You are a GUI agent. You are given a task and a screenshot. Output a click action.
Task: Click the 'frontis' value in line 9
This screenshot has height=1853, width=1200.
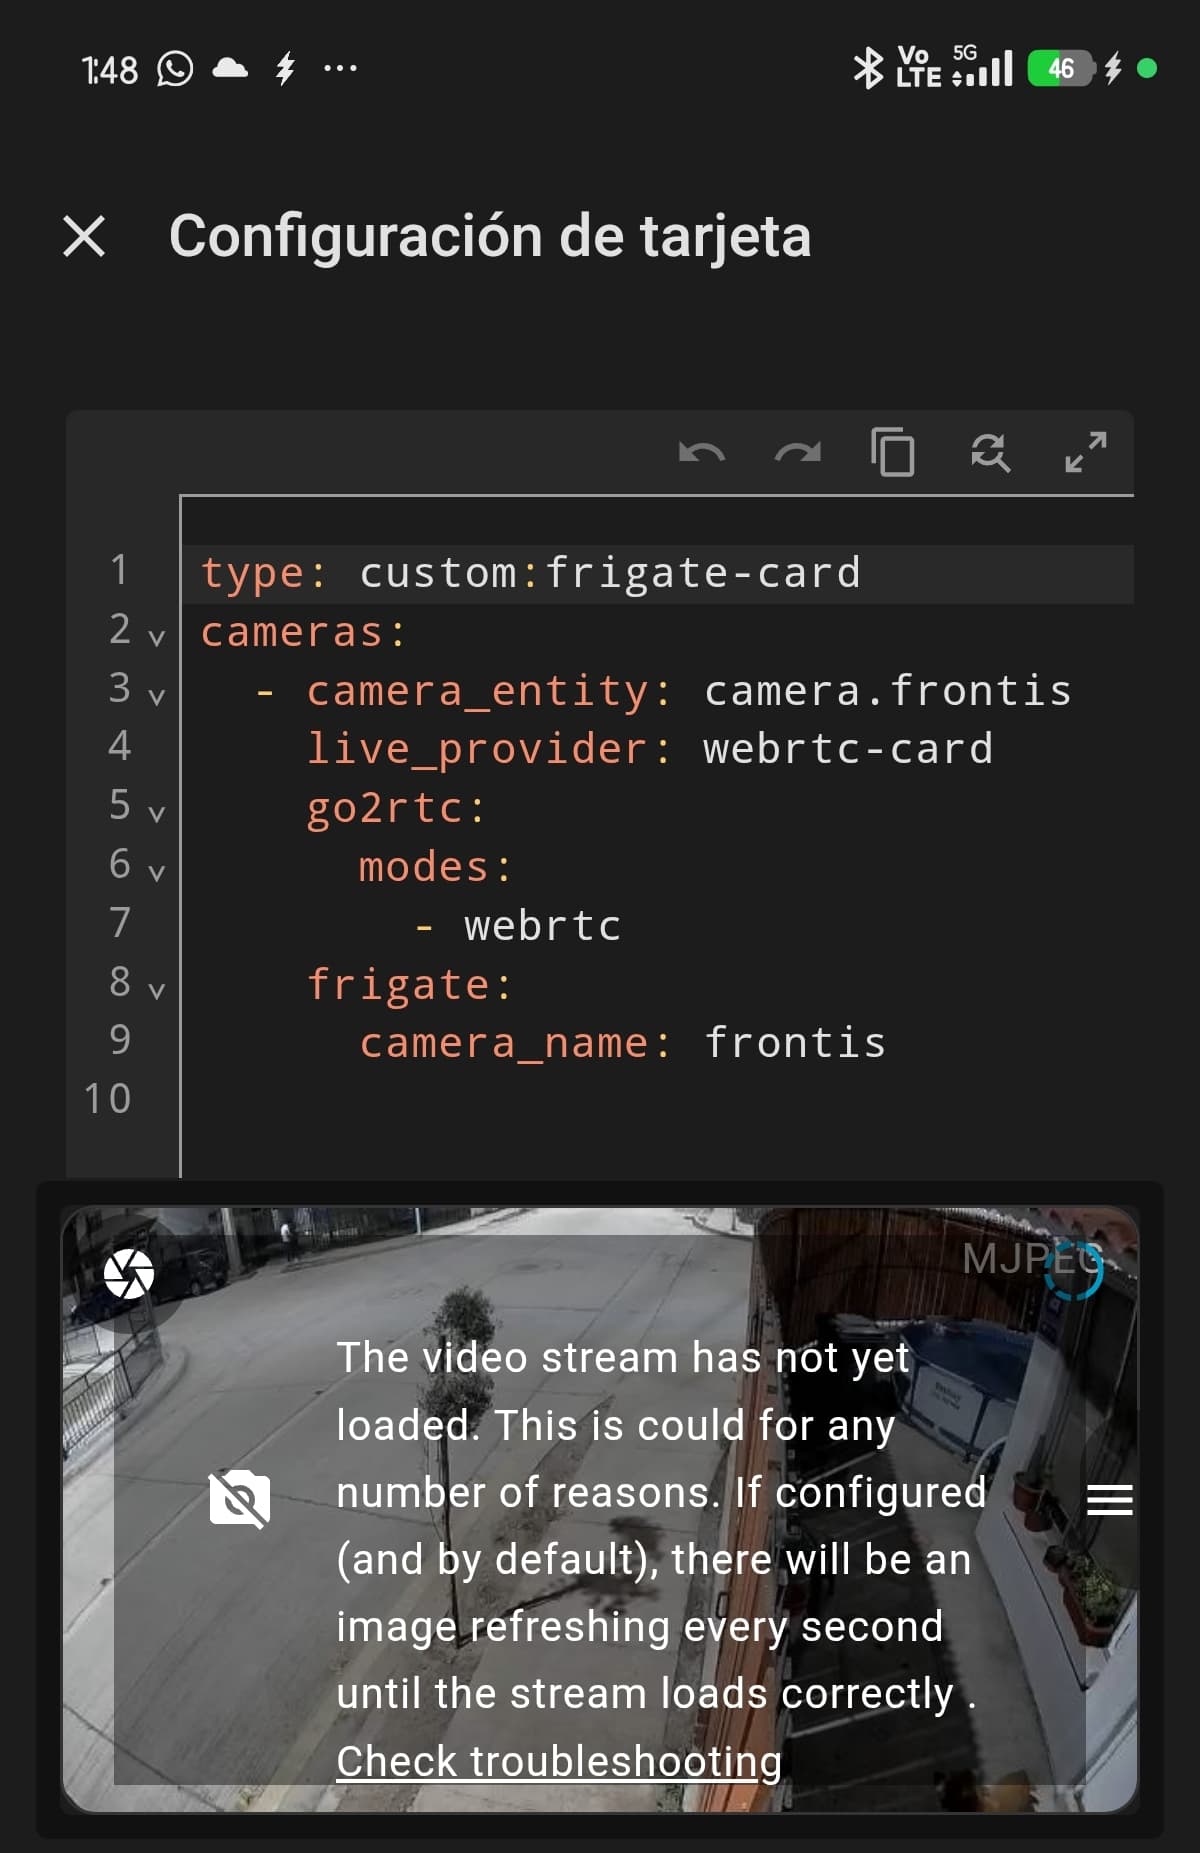coord(796,1043)
